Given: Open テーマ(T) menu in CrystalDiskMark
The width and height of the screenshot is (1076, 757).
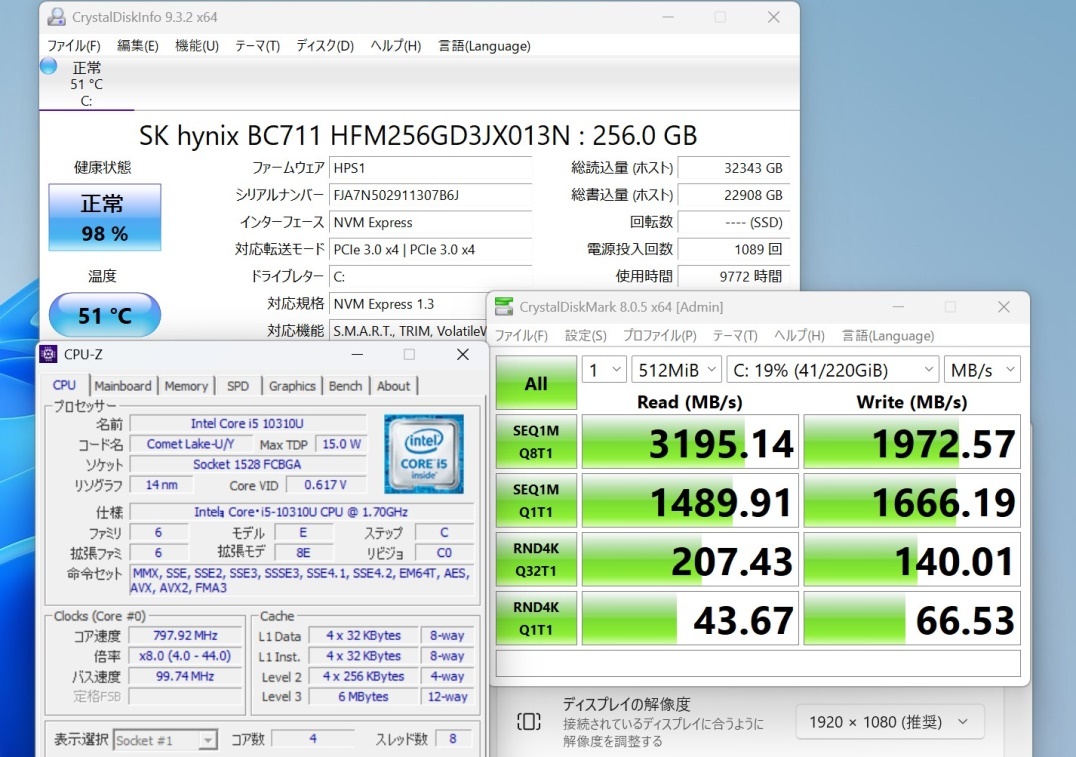Looking at the screenshot, I should [x=735, y=336].
